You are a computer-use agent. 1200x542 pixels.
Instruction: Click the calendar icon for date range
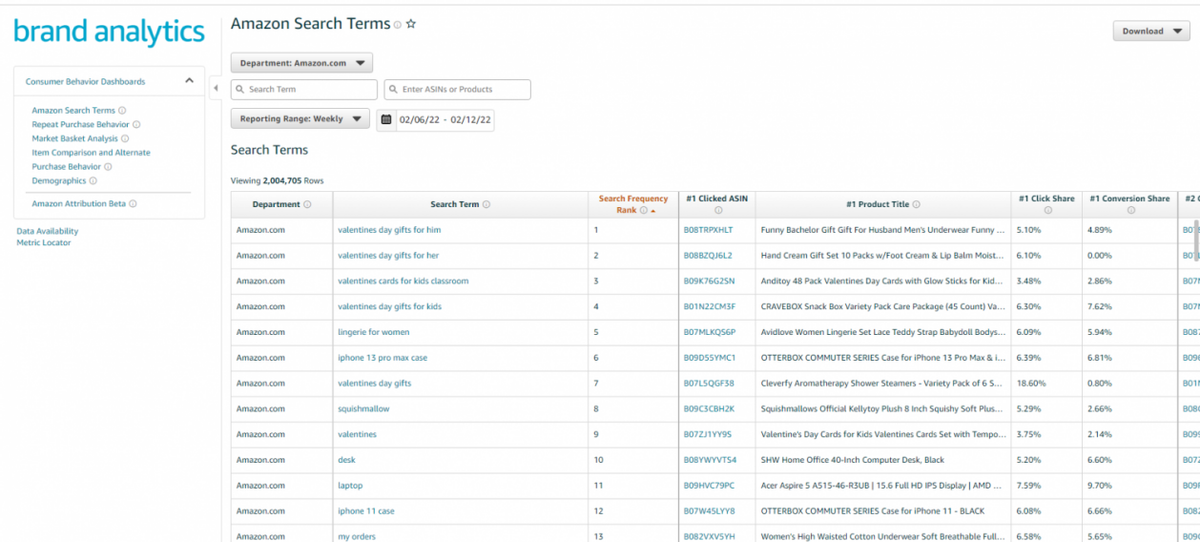point(386,120)
